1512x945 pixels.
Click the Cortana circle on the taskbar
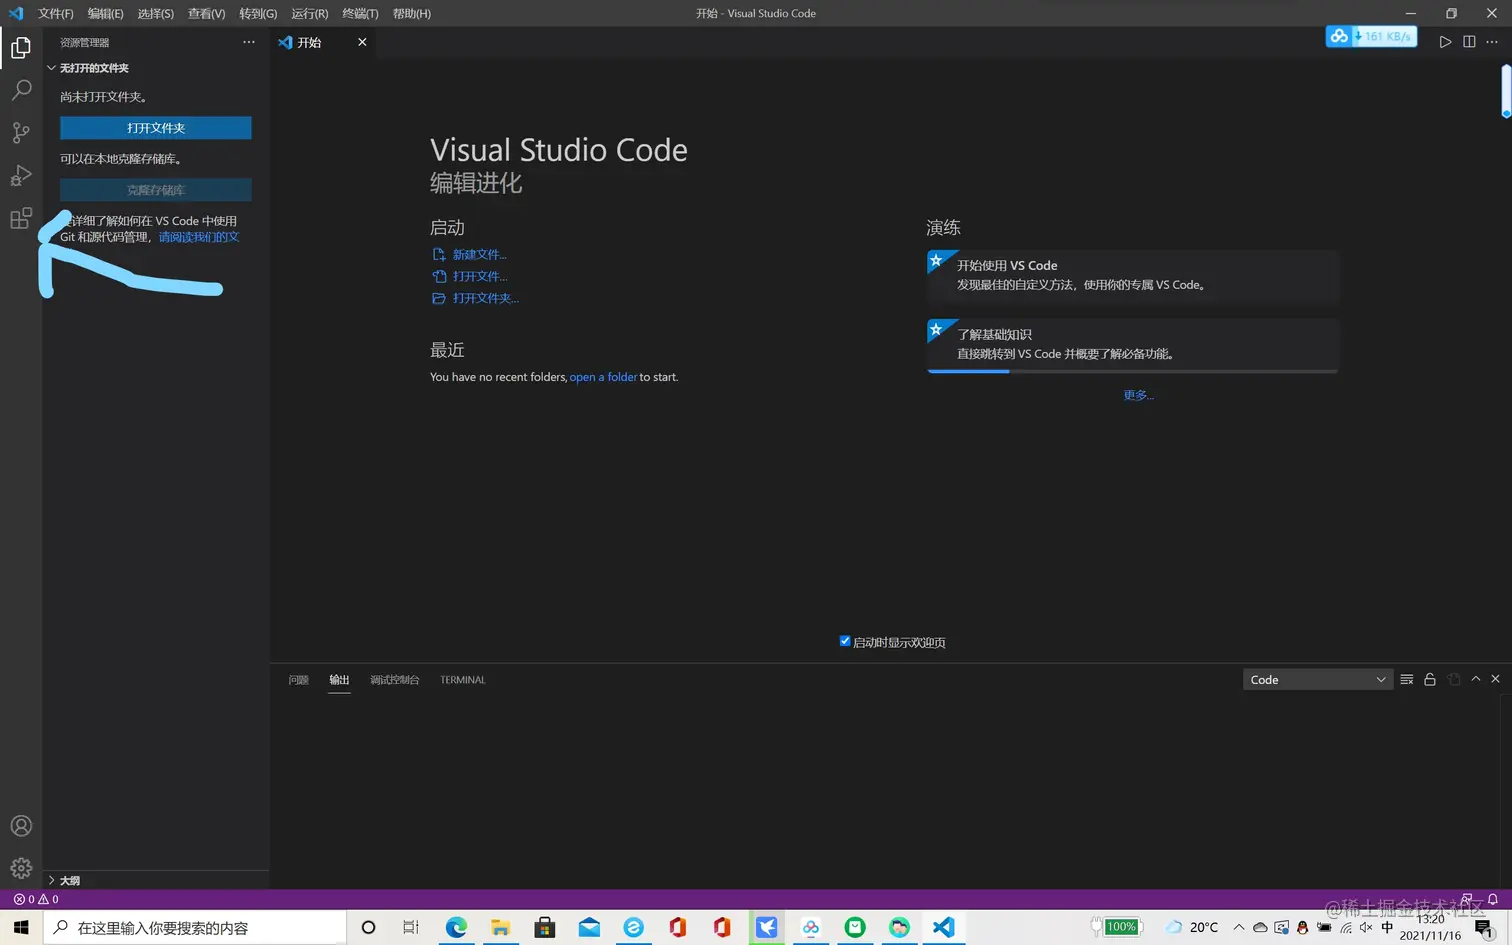[368, 927]
